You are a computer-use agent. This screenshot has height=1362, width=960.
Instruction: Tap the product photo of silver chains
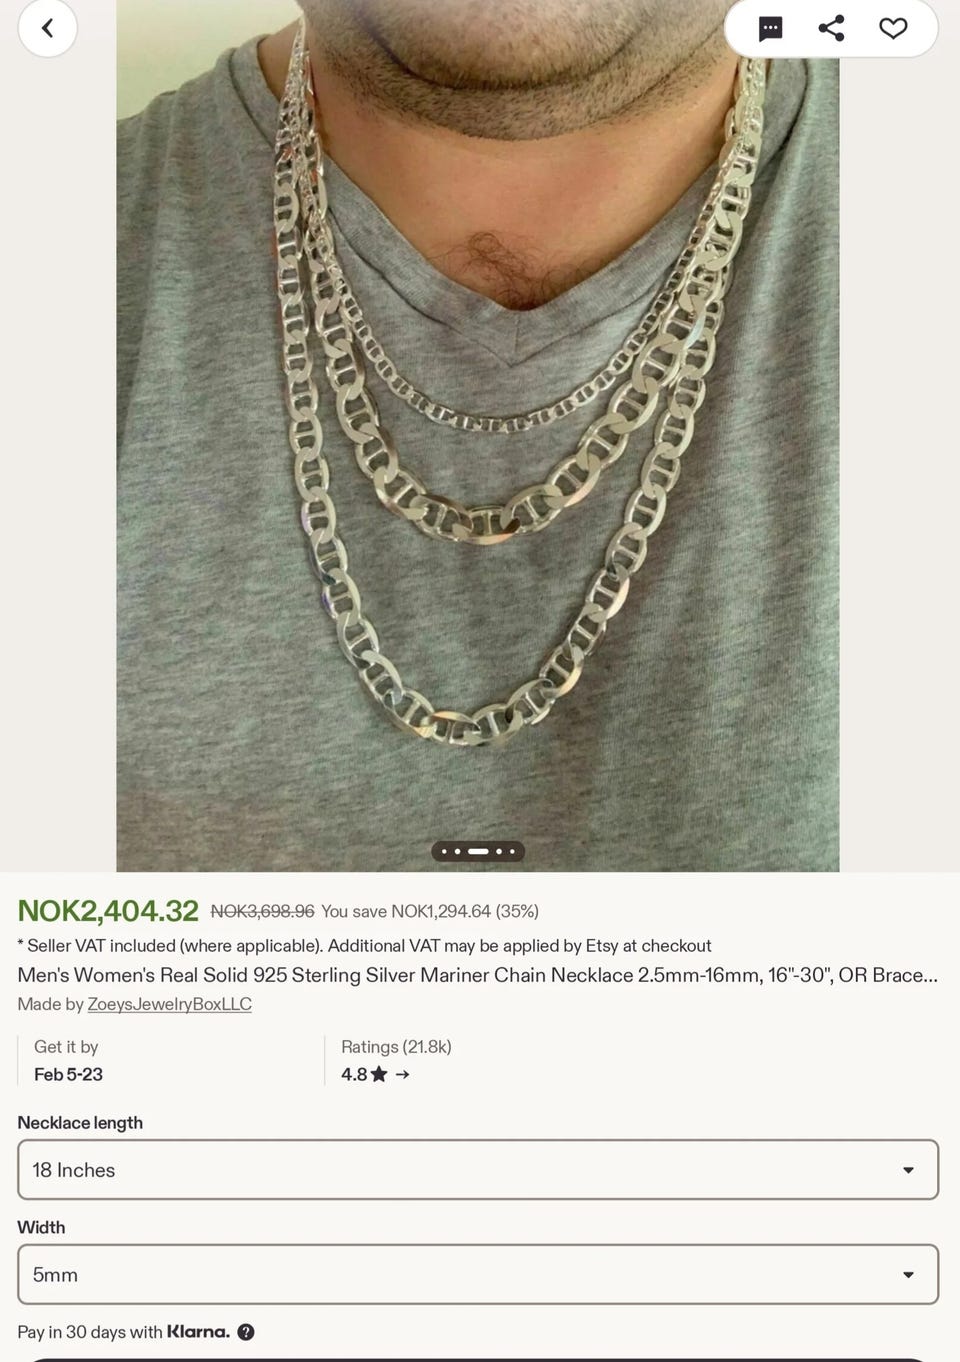(478, 436)
